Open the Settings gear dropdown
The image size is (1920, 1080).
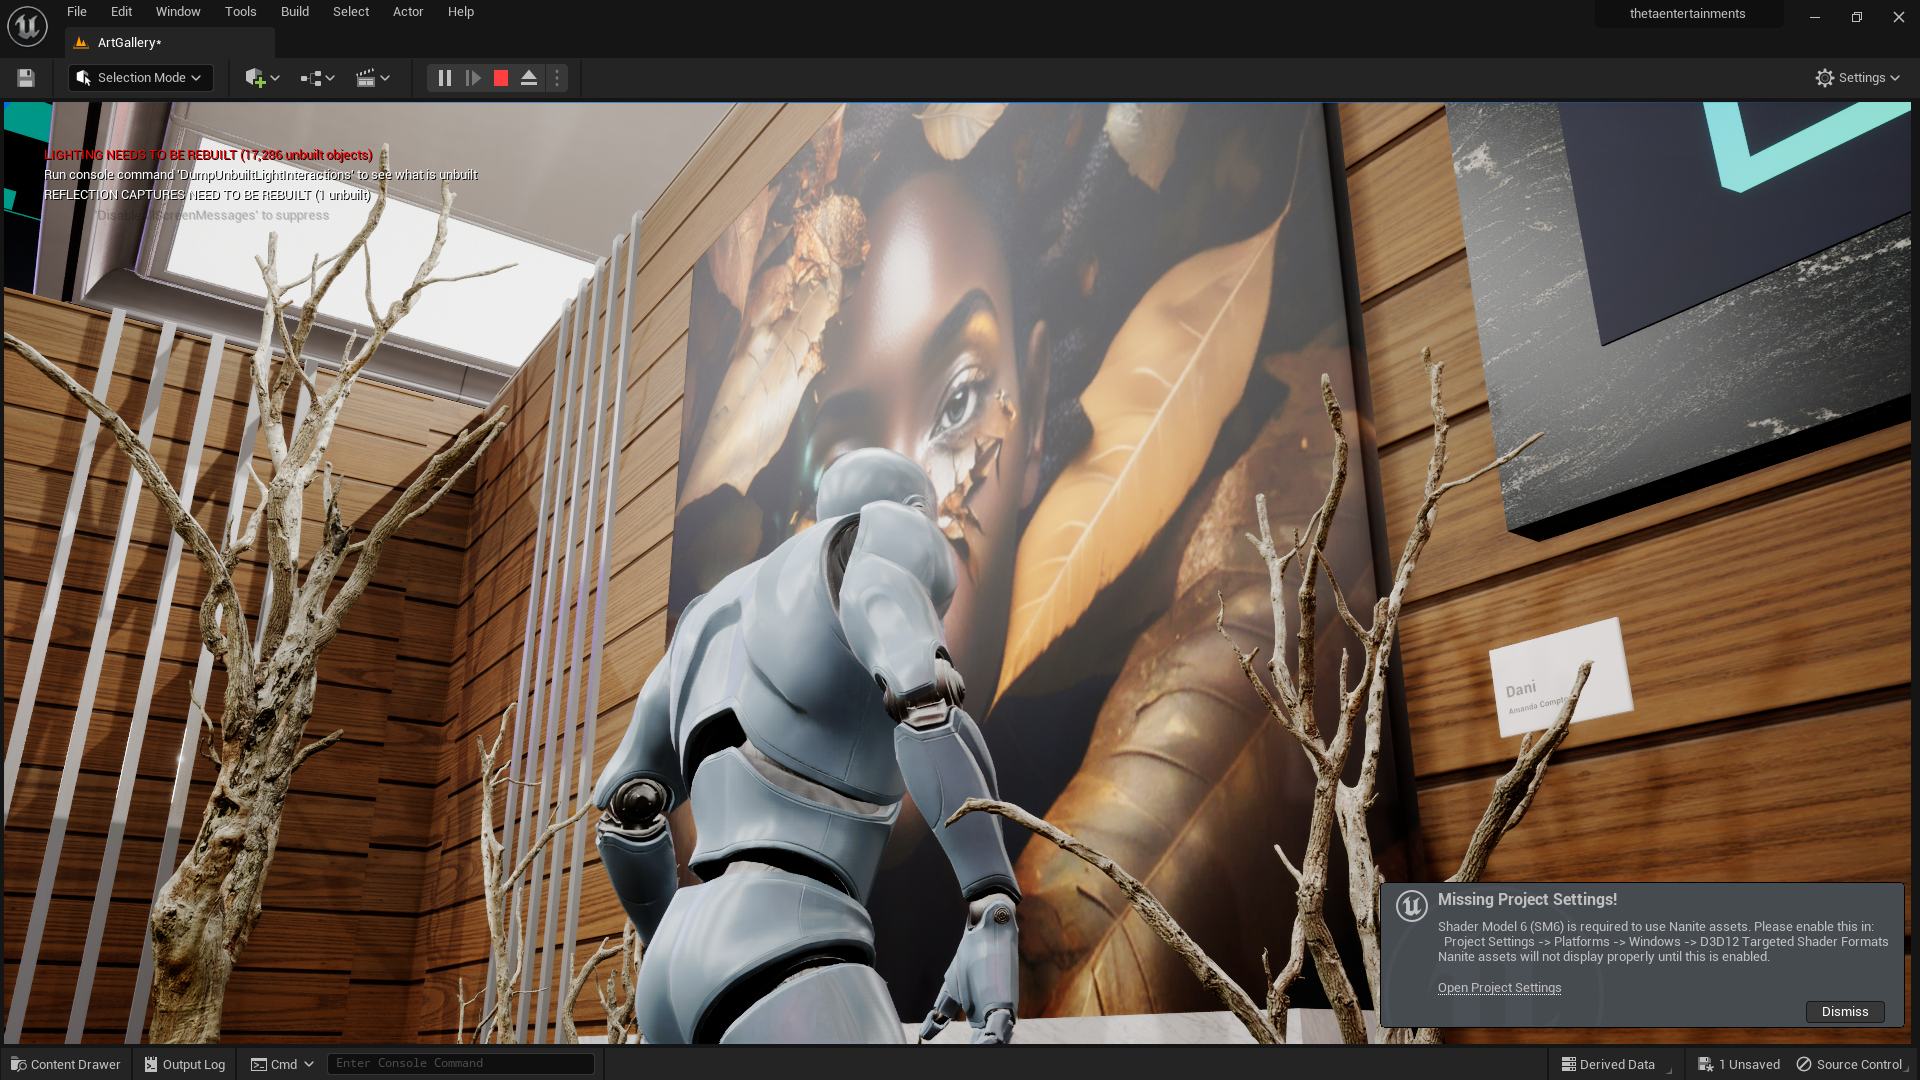[x=1857, y=78]
